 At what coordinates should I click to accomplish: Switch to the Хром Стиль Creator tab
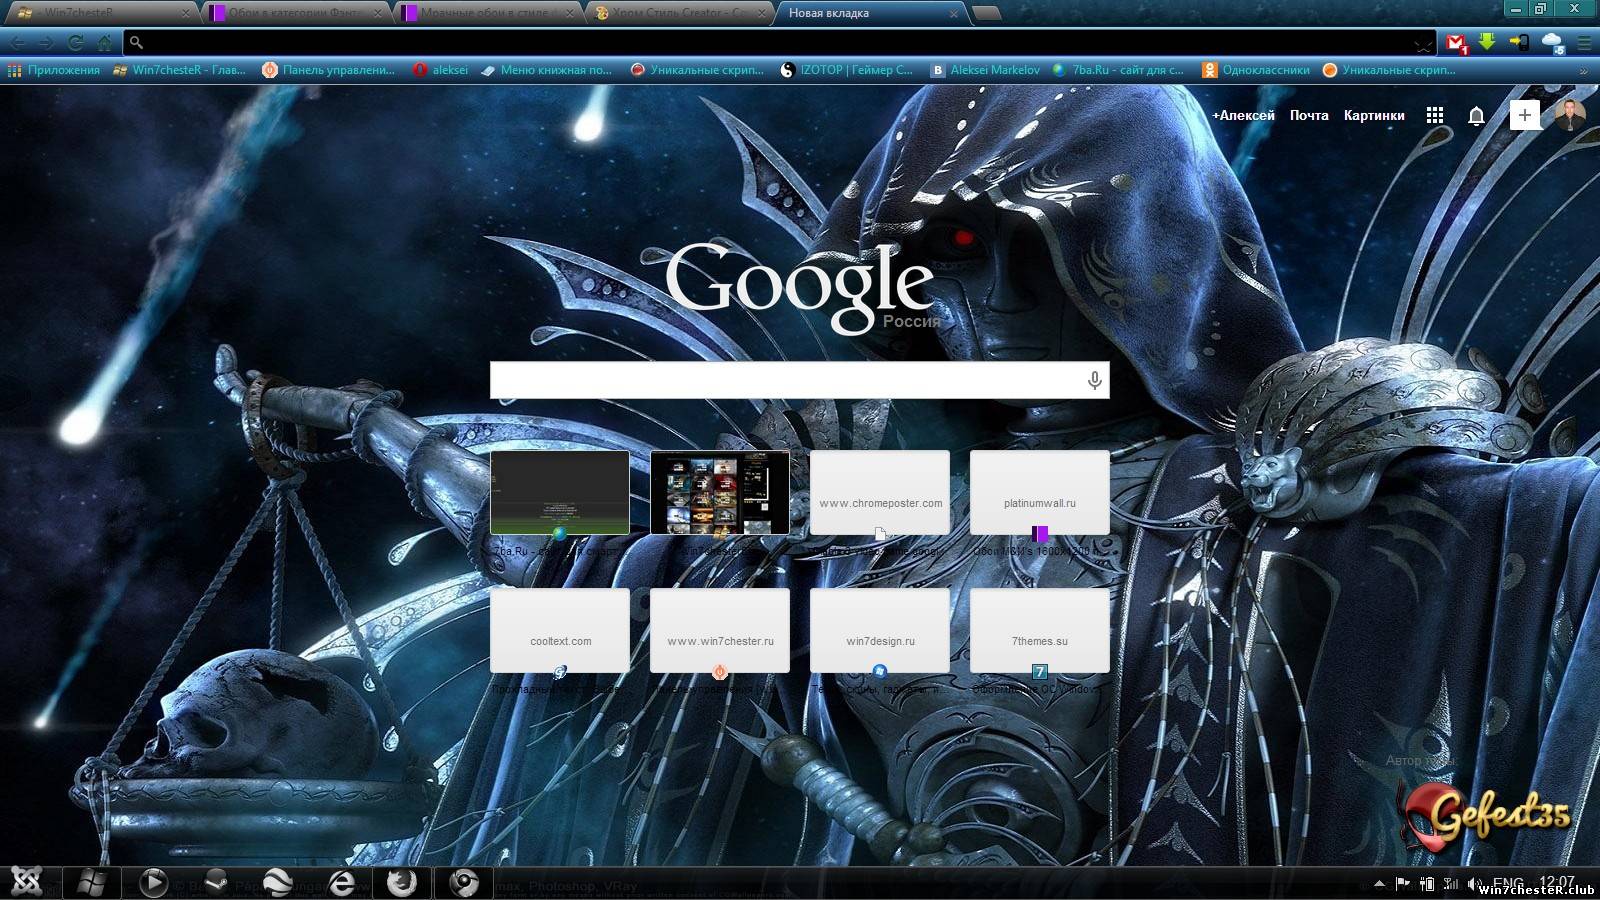coord(680,13)
